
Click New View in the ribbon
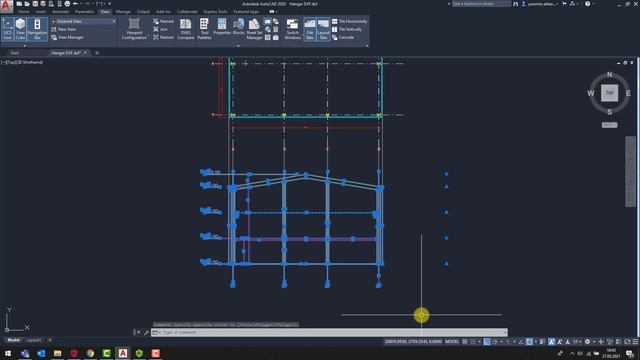point(64,29)
